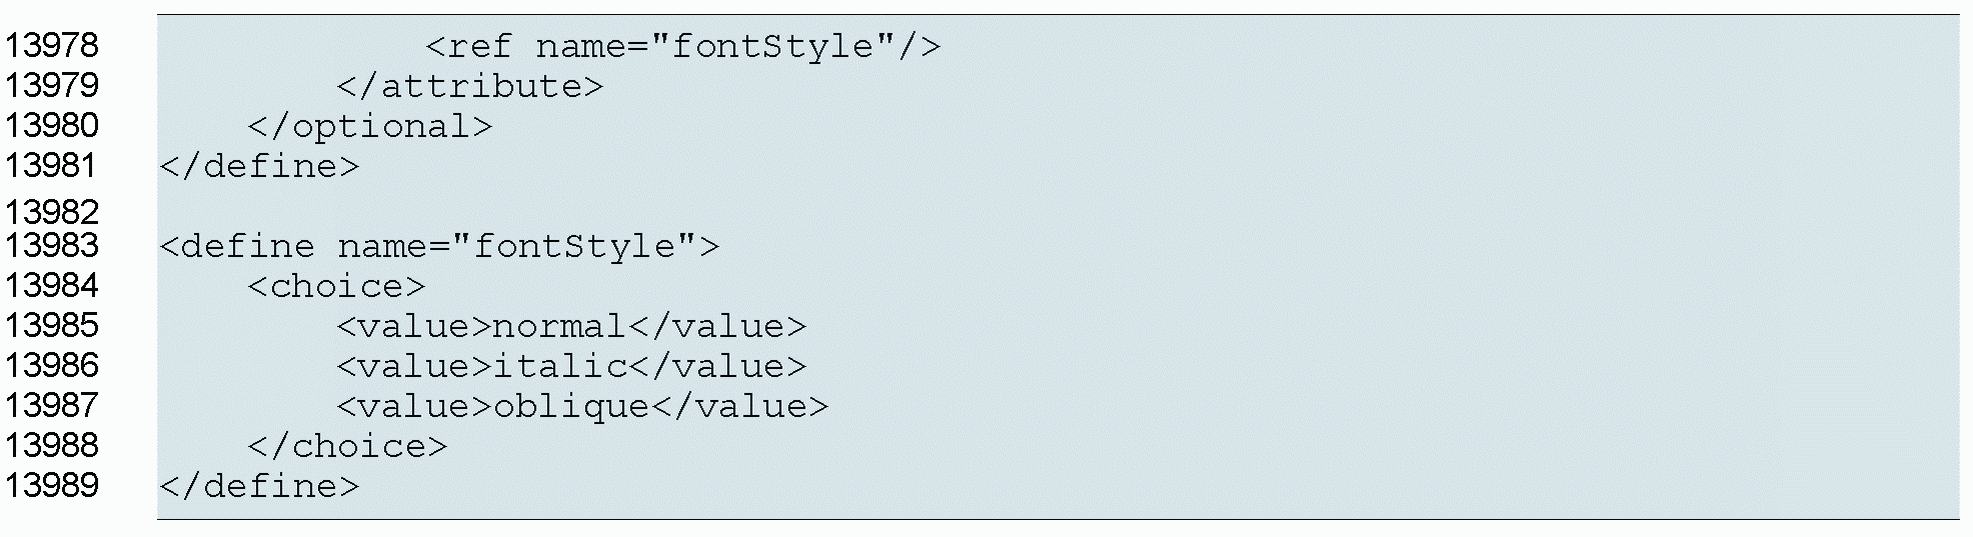Click line number 13985
The image size is (1973, 537).
[52, 326]
